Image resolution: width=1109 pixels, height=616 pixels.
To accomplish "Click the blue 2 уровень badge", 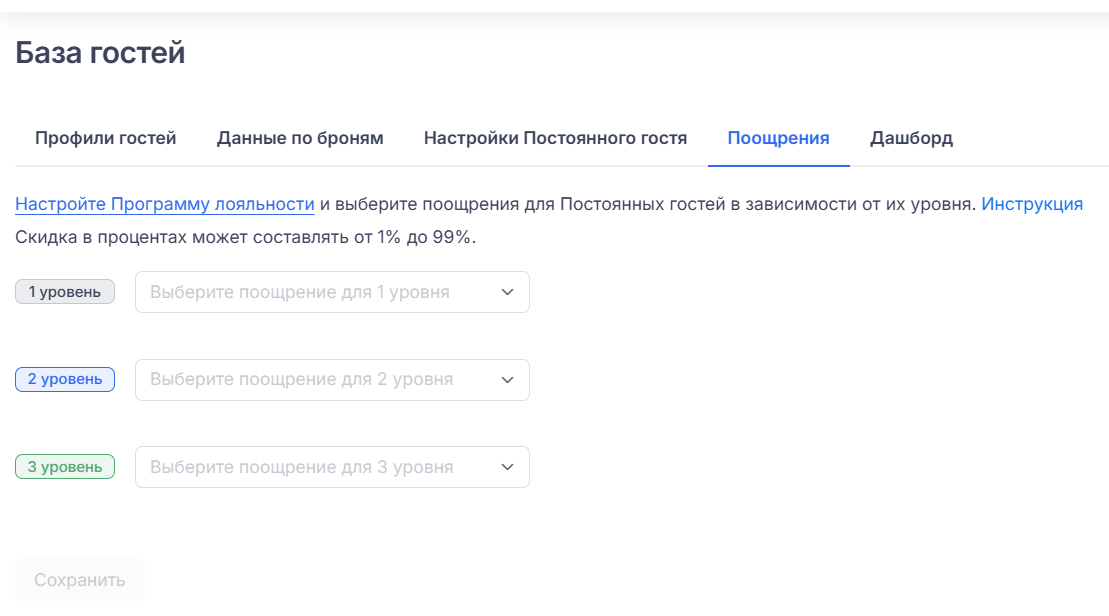I will pos(65,380).
